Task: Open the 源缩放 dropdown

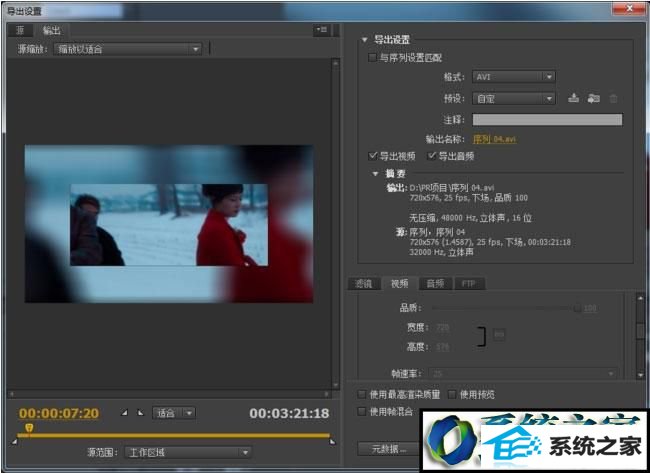Action: [128, 49]
